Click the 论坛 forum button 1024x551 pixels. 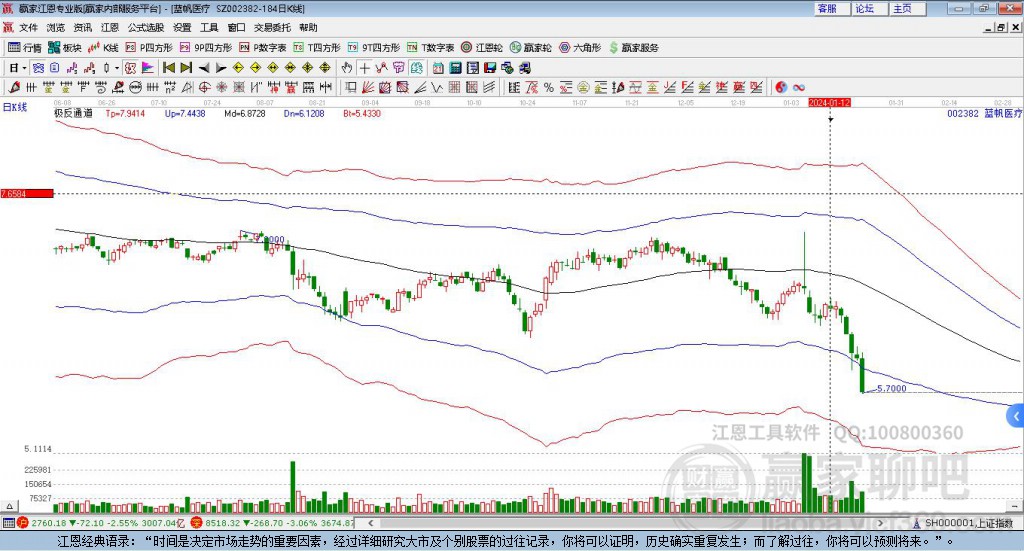865,8
